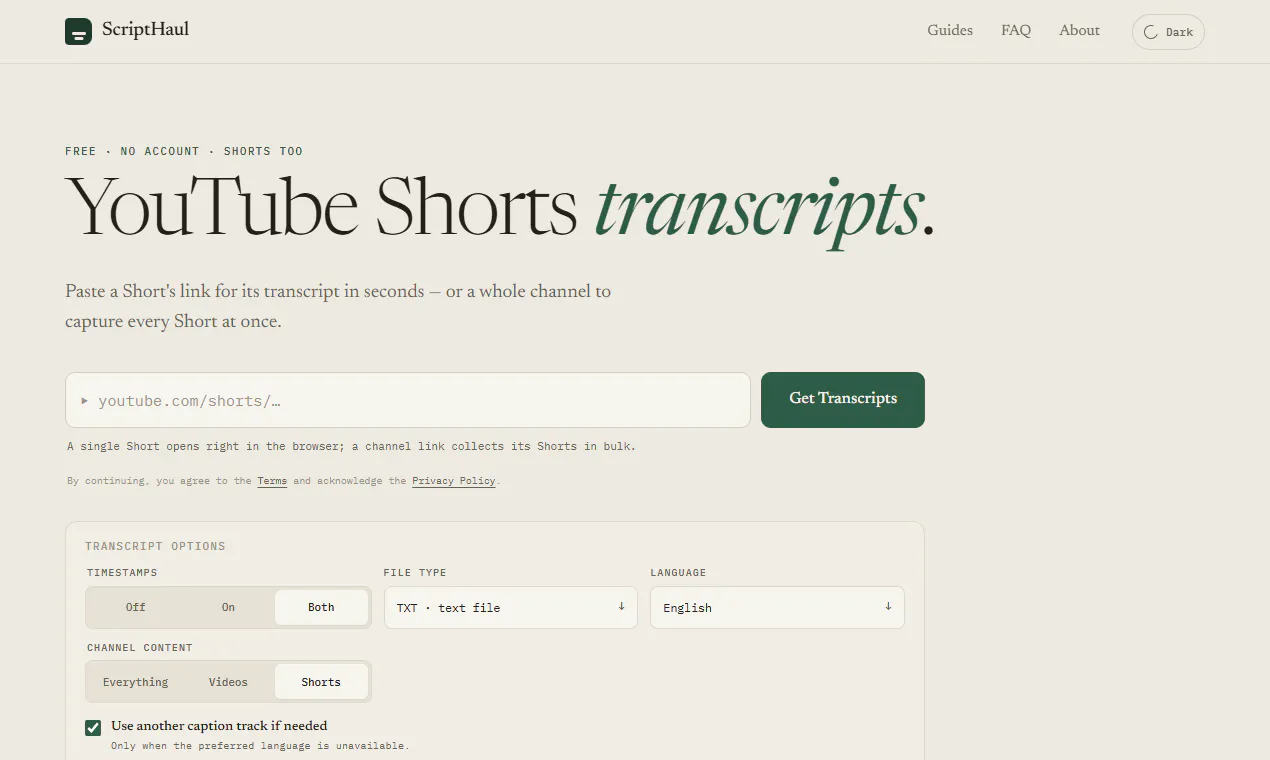This screenshot has height=760, width=1270.
Task: Click the 'TRANSCRIPT OPTIONS' heading
Action: [155, 547]
